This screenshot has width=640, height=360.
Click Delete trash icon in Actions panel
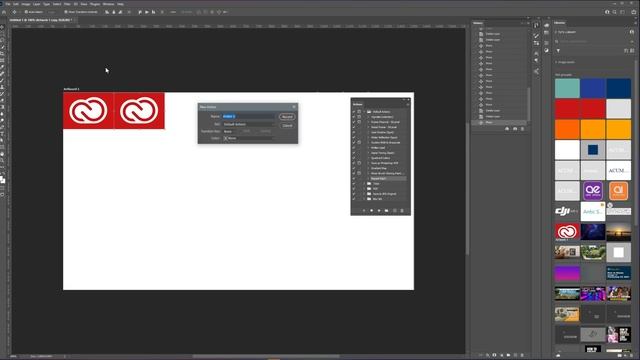[x=402, y=211]
